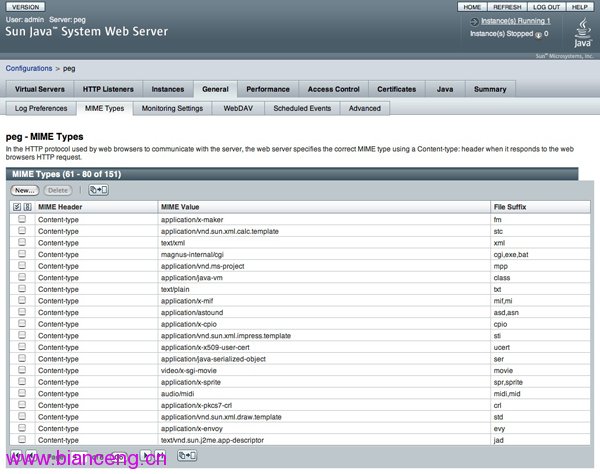Click the VERSION button

tap(25, 7)
